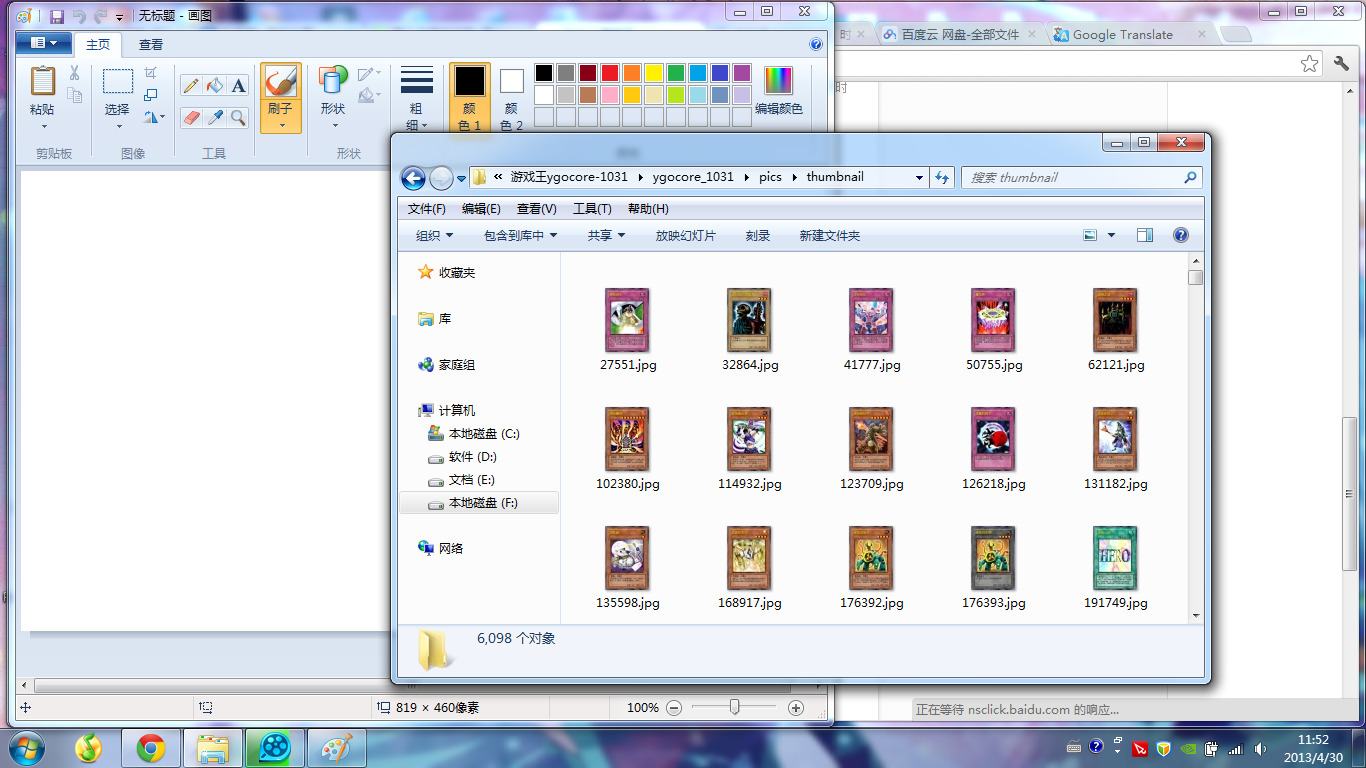The height and width of the screenshot is (768, 1366).
Task: Click the Copy icon in Paint clipboard group
Action: 74,96
